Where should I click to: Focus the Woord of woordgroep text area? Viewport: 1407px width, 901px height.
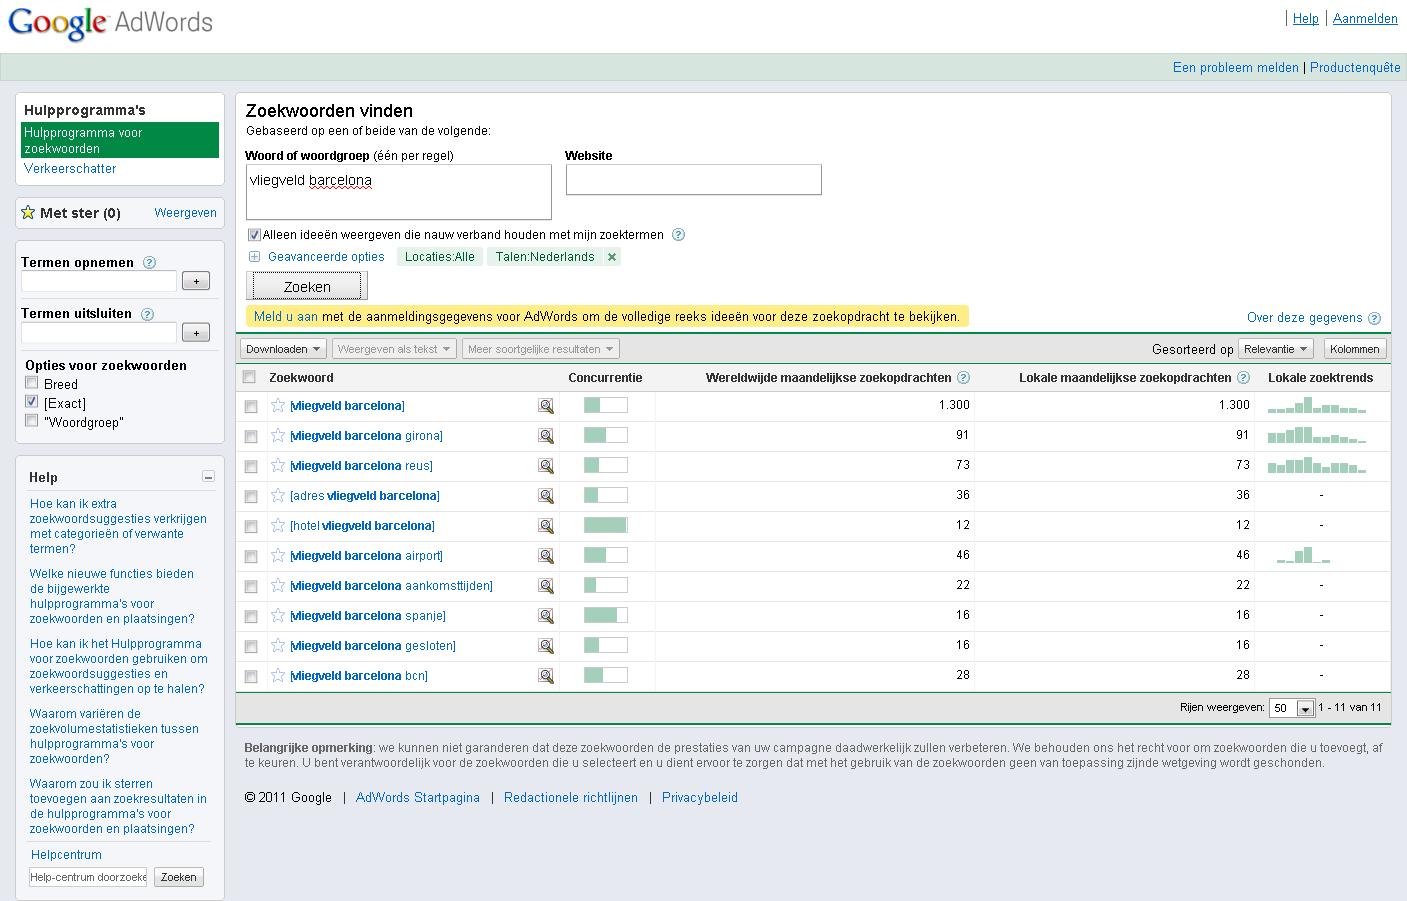(398, 192)
